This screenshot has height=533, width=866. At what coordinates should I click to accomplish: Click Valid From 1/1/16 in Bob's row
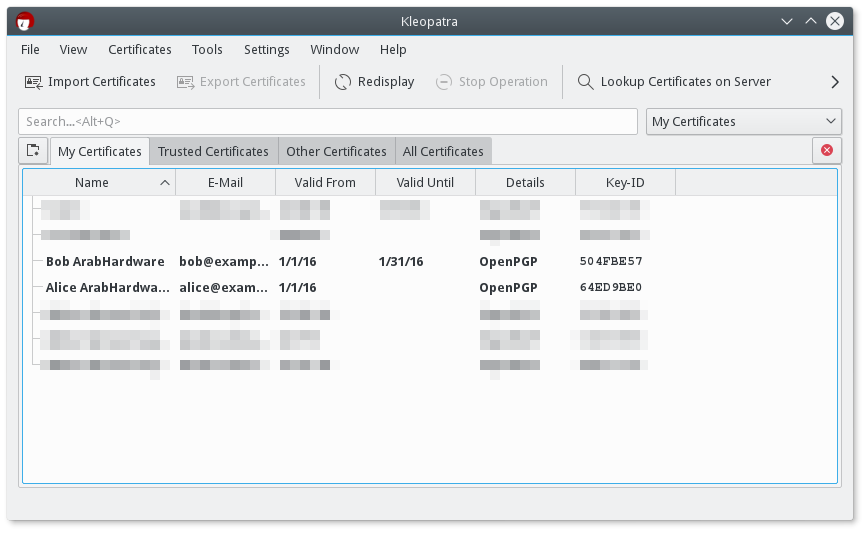297,262
